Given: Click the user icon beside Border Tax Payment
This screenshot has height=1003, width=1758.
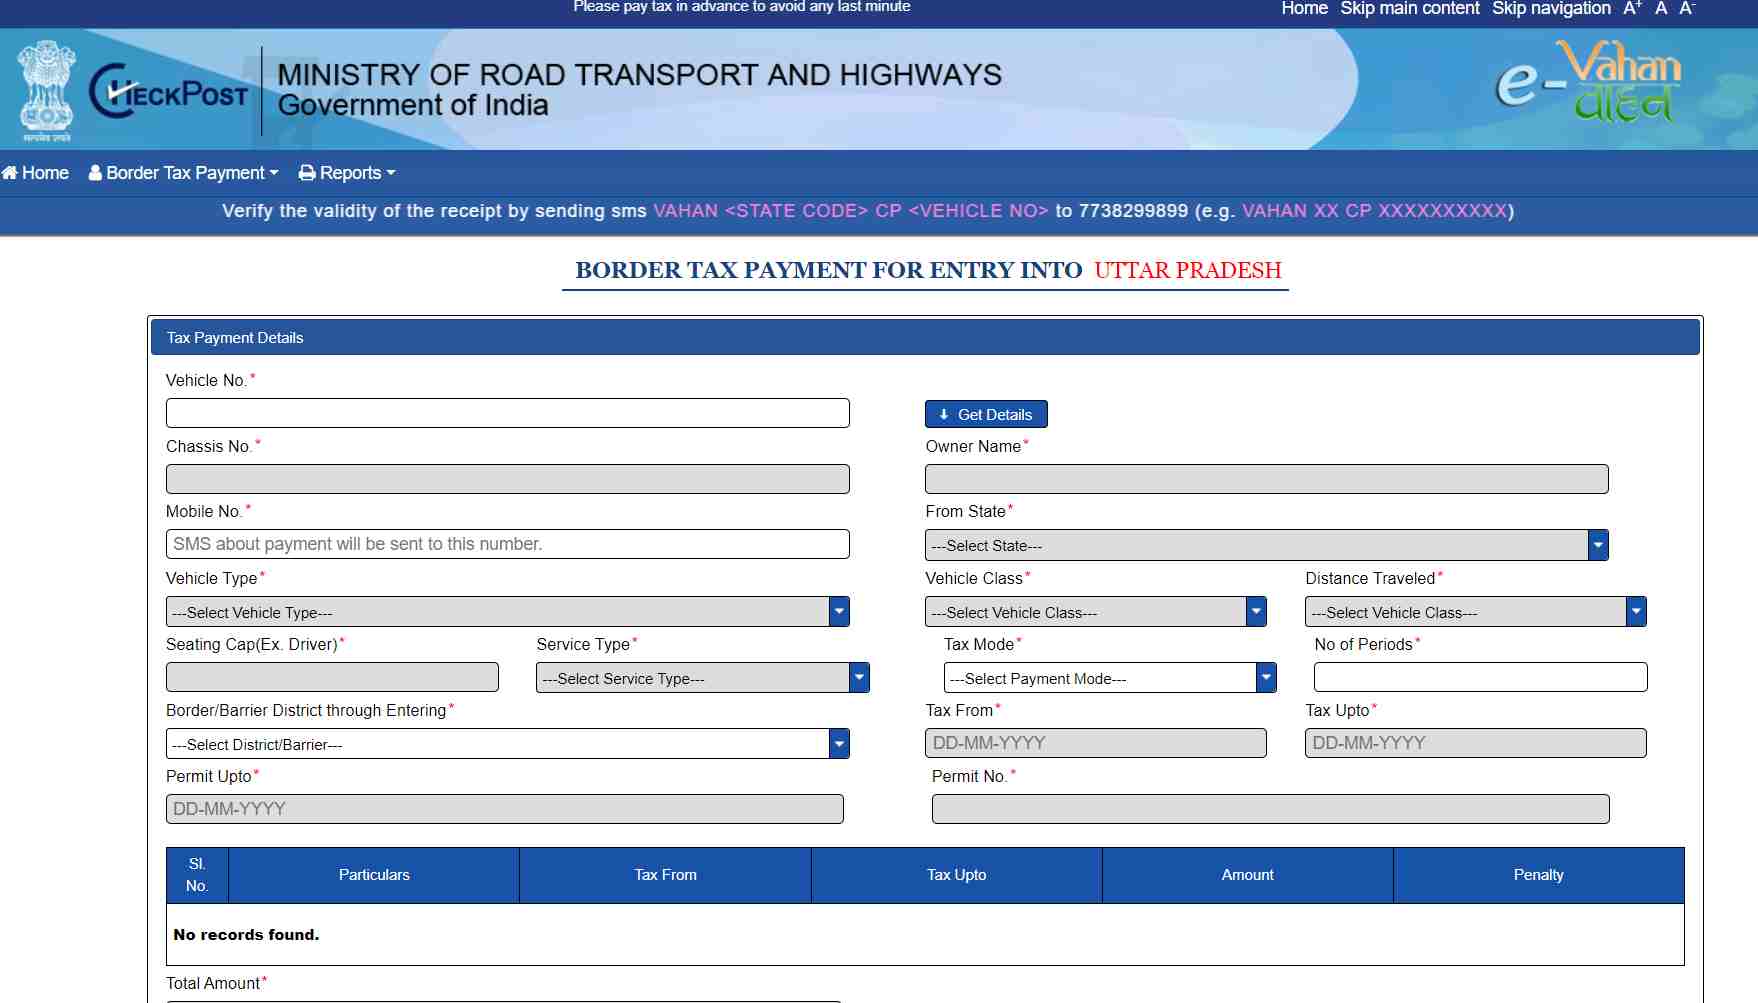Looking at the screenshot, I should 94,172.
